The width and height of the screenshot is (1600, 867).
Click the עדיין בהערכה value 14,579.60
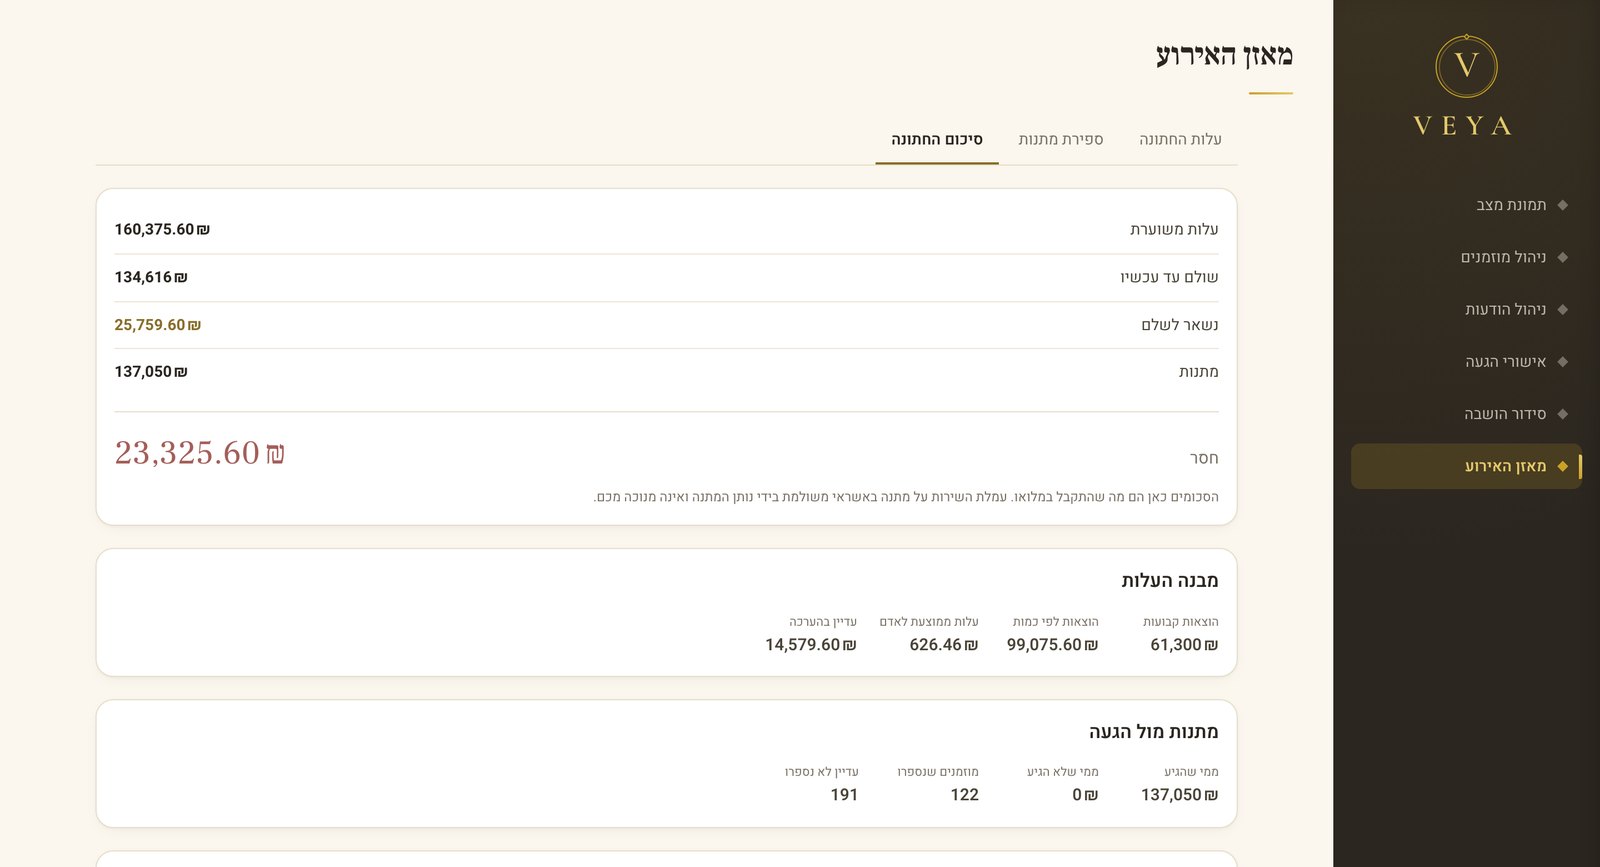(811, 645)
